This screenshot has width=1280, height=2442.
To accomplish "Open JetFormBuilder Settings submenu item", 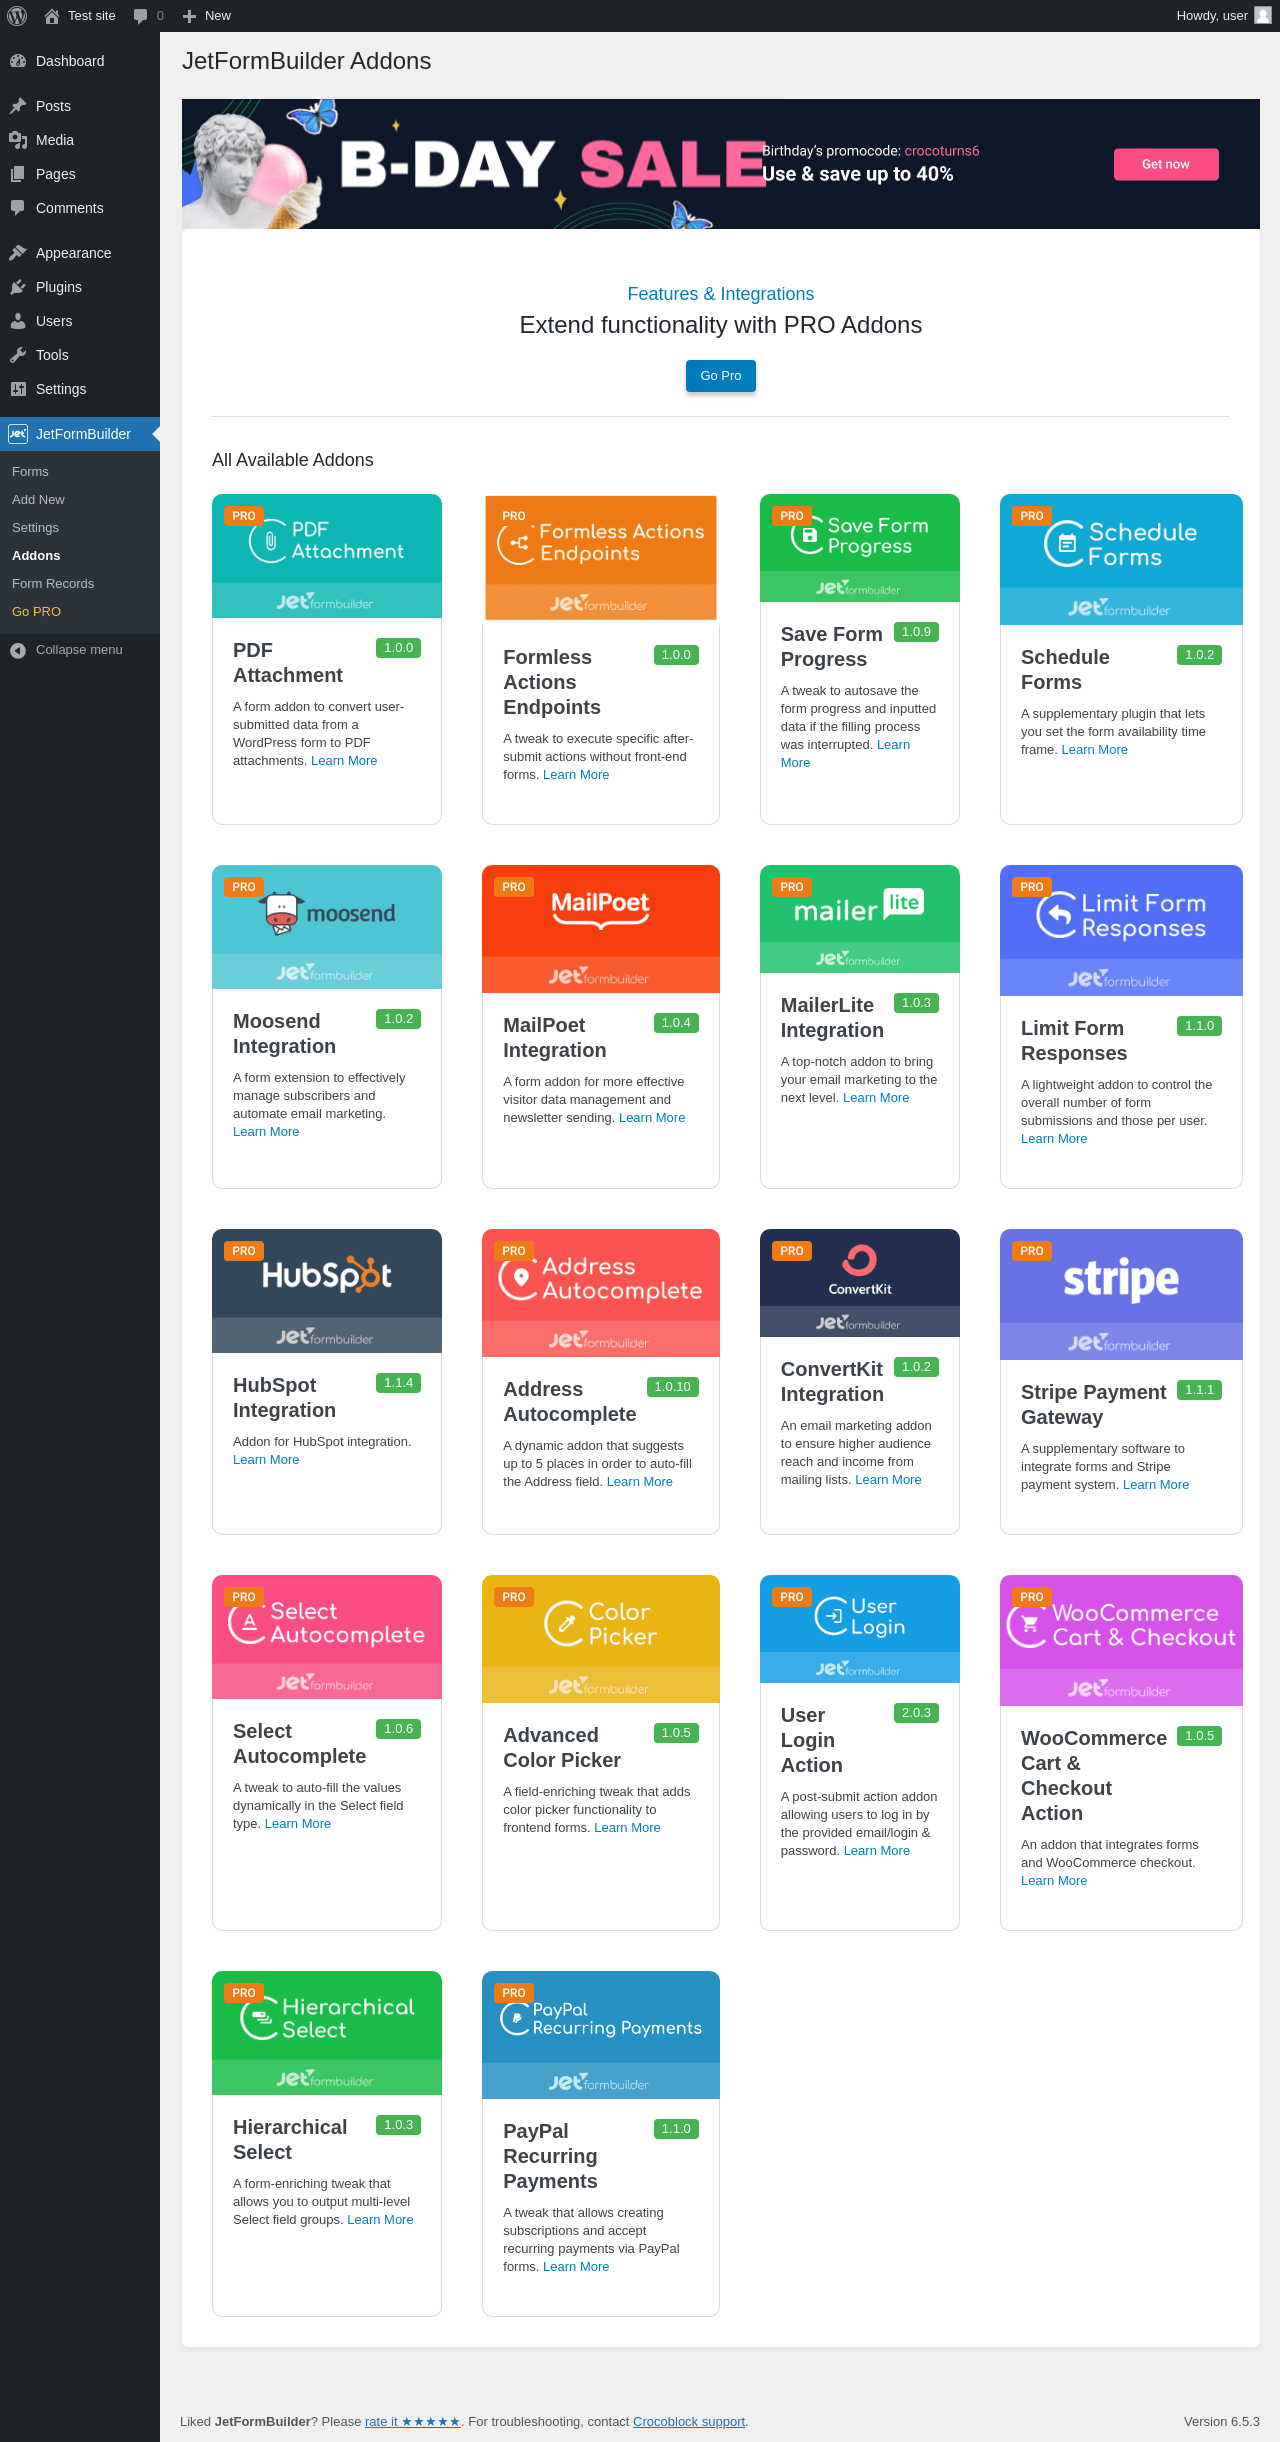I will (35, 528).
